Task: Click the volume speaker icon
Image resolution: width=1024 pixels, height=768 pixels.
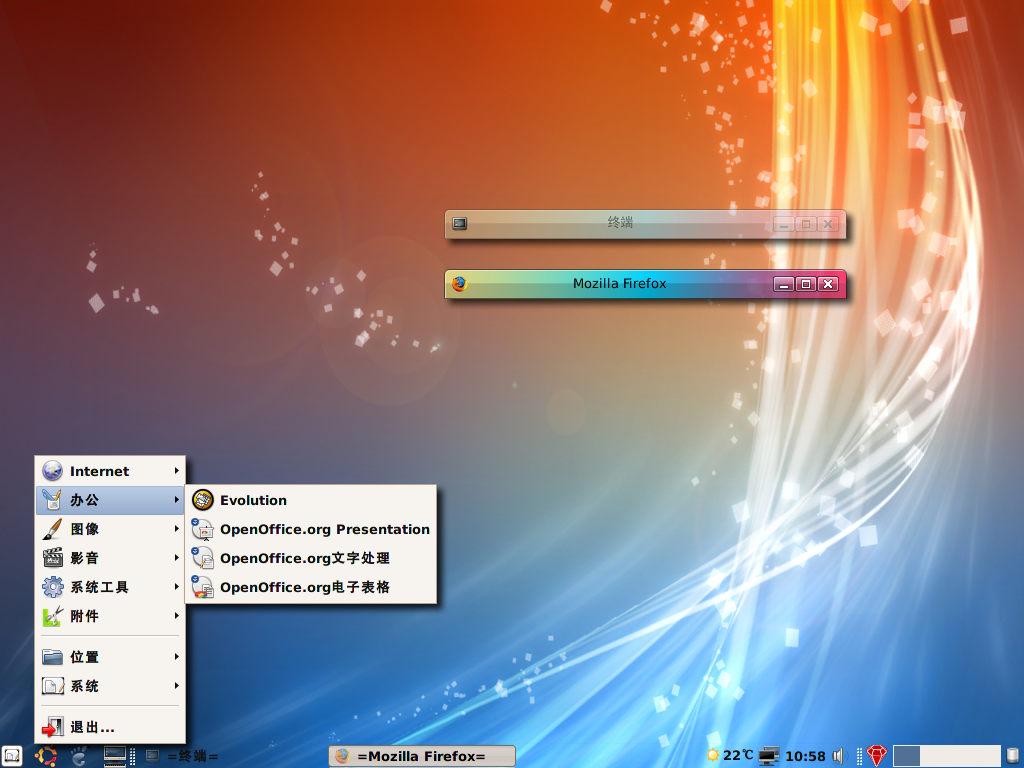Action: (x=839, y=756)
